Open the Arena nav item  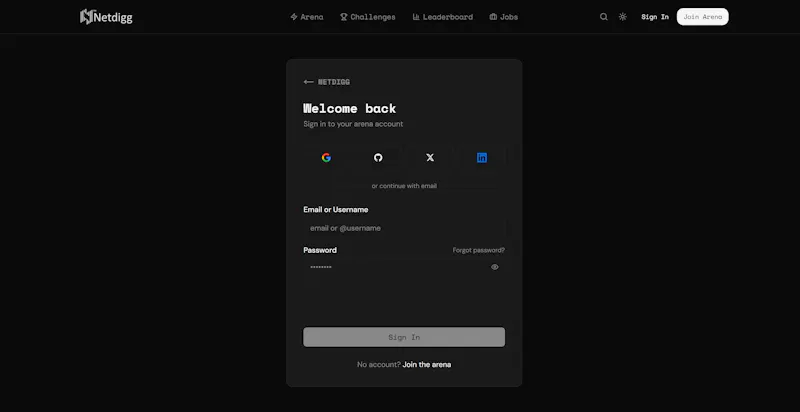coord(307,17)
